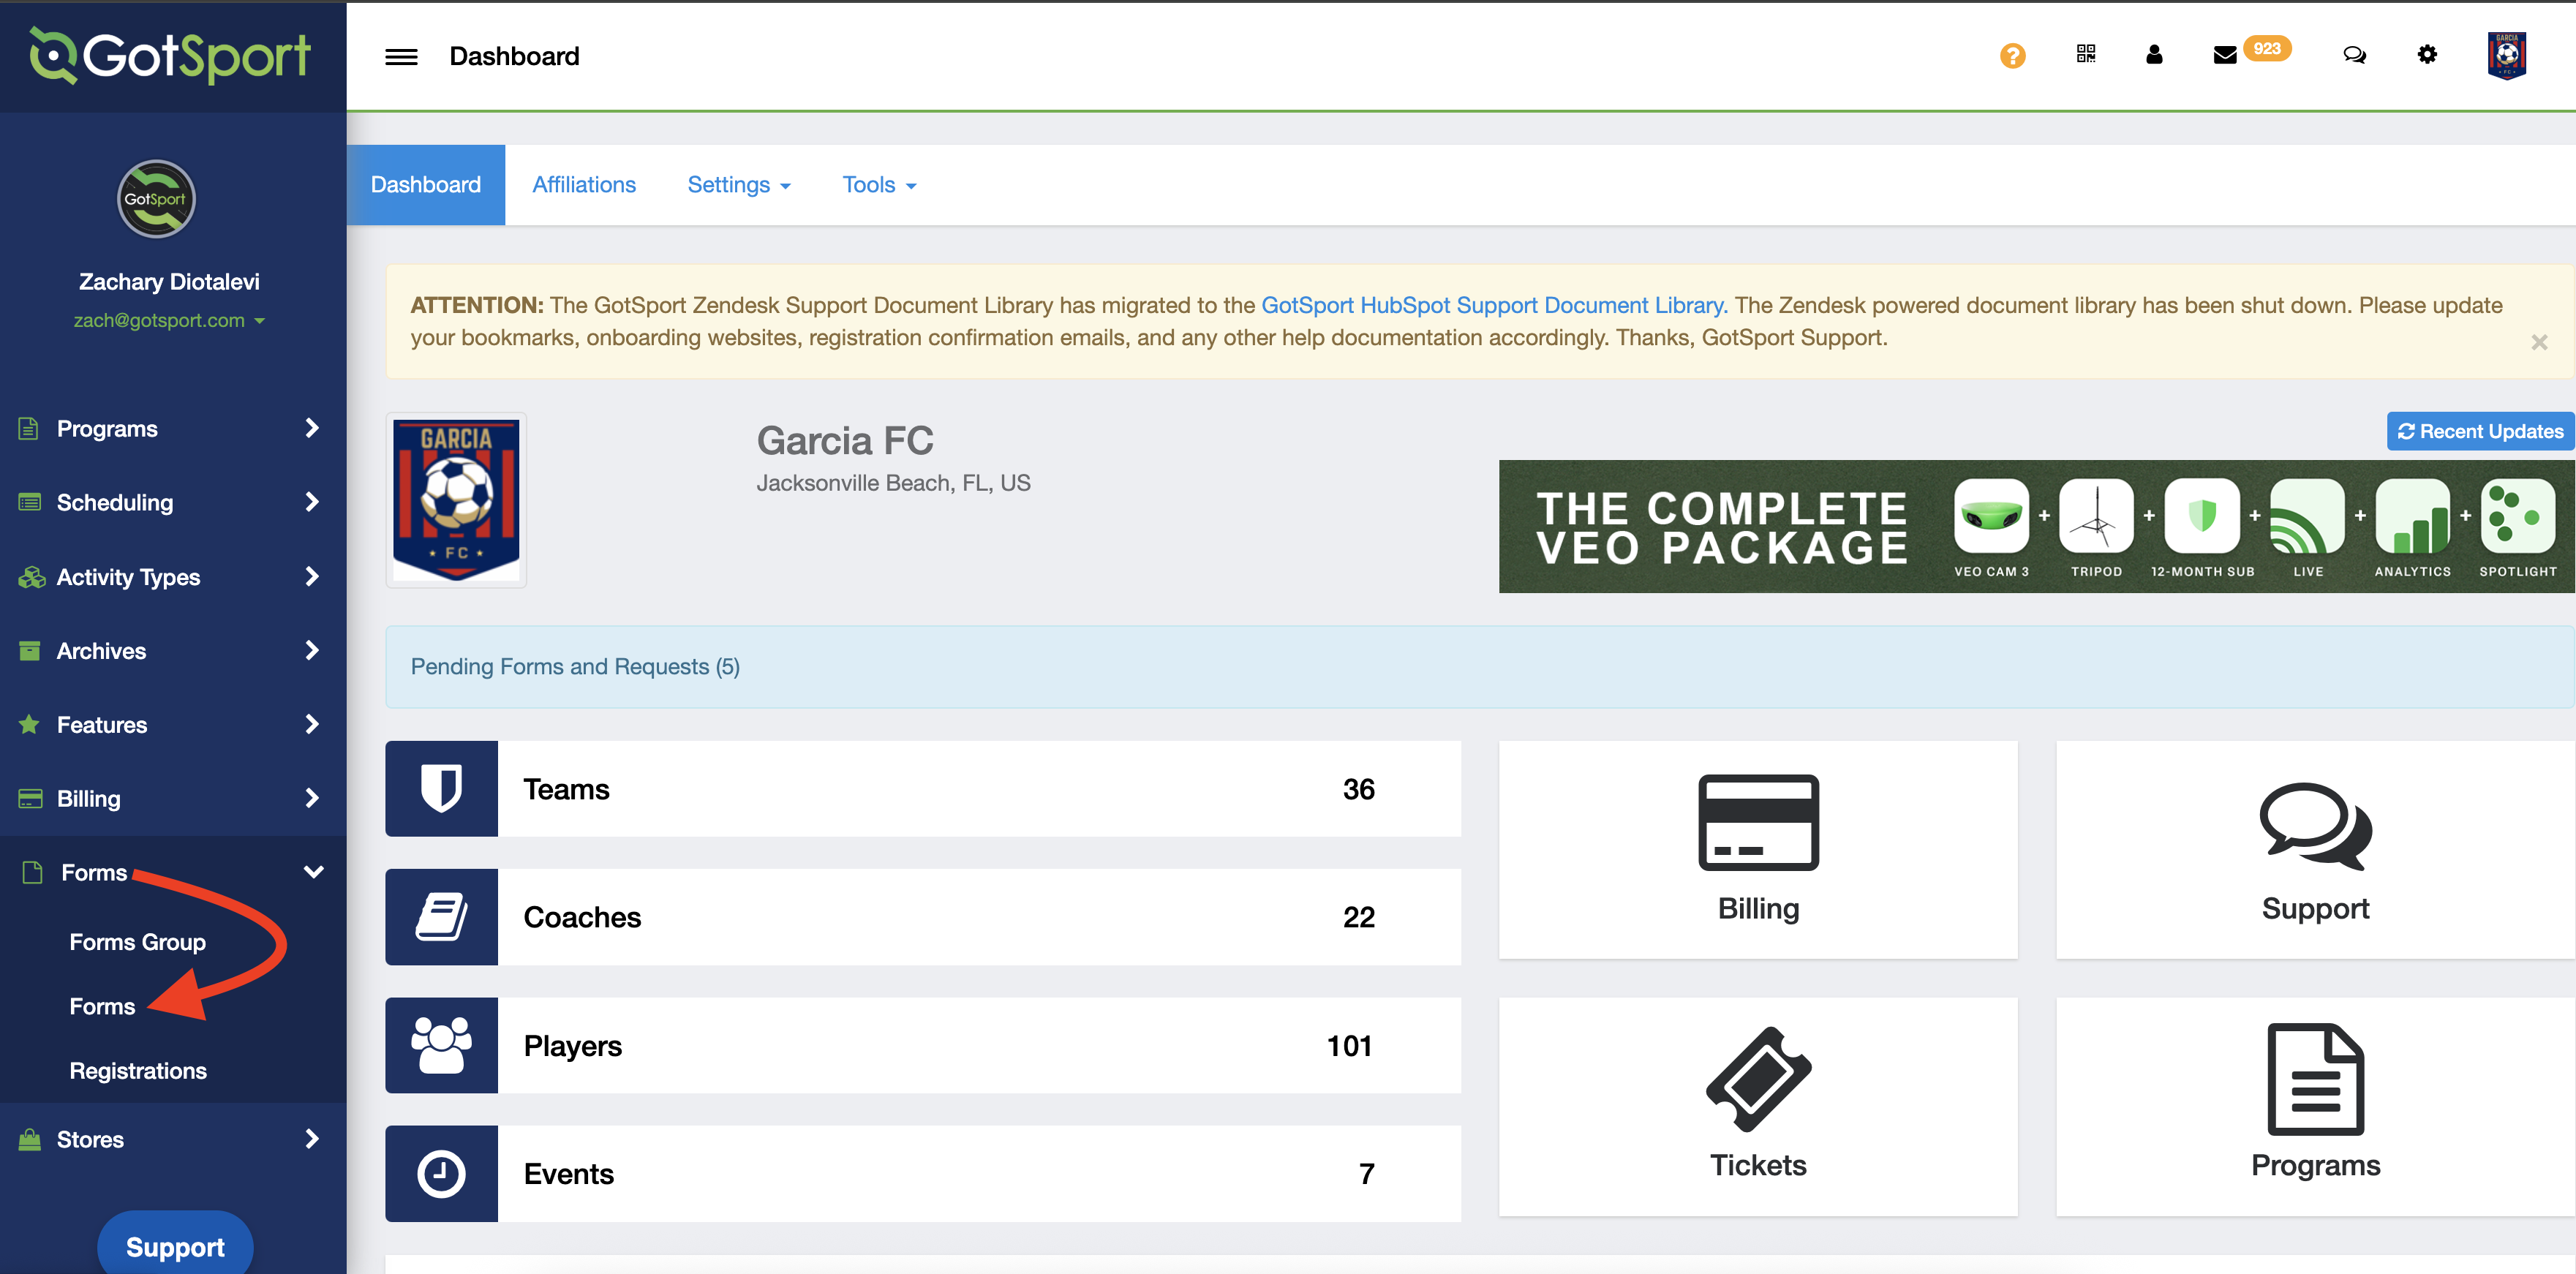Open the mail inbox envelope icon
Viewport: 2576px width, 1274px height.
2224,56
